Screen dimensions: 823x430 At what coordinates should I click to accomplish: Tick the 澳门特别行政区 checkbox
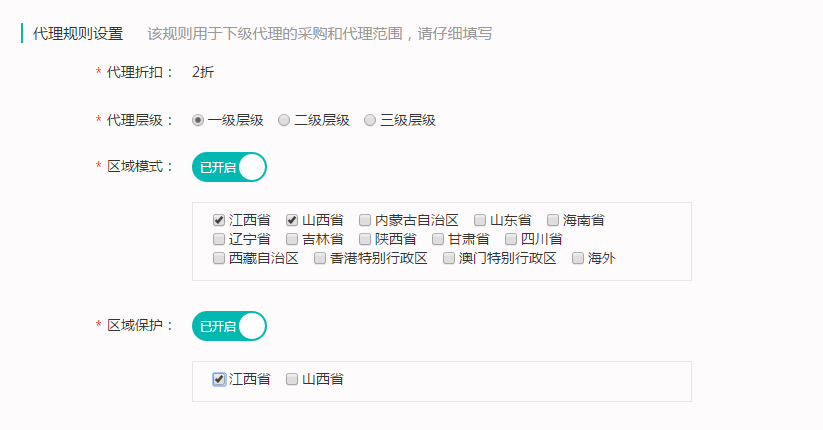coord(449,258)
